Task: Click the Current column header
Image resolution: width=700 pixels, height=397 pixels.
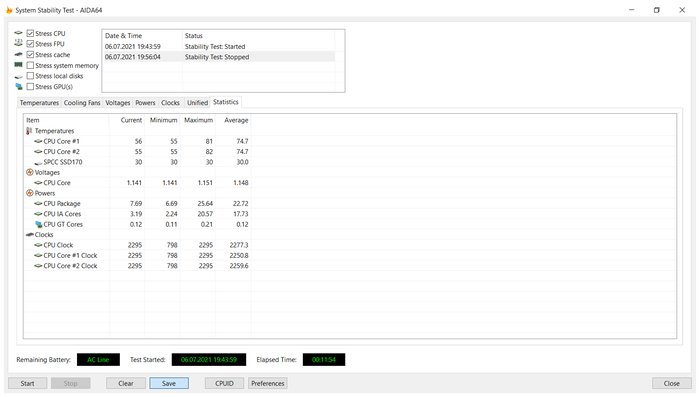Action: pos(127,120)
